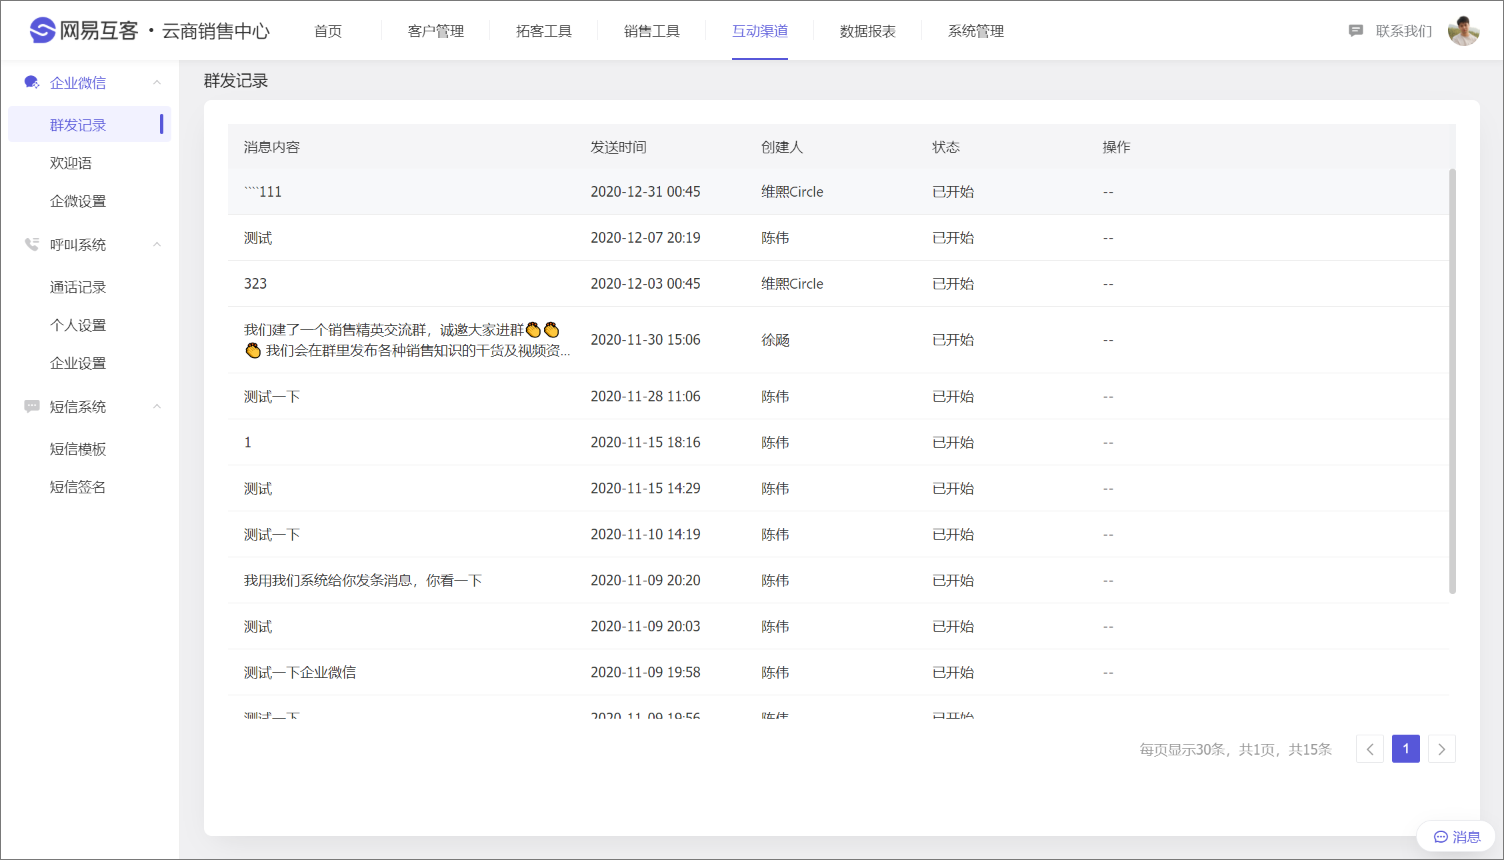Click the 网易互客 logo icon
1504x860 pixels.
pos(42,31)
